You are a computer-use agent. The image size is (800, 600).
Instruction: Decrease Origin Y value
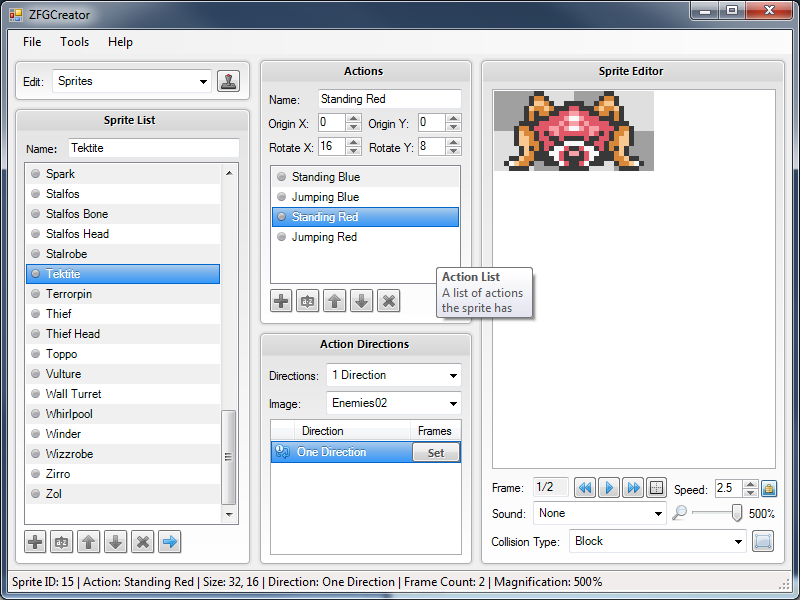click(x=453, y=127)
